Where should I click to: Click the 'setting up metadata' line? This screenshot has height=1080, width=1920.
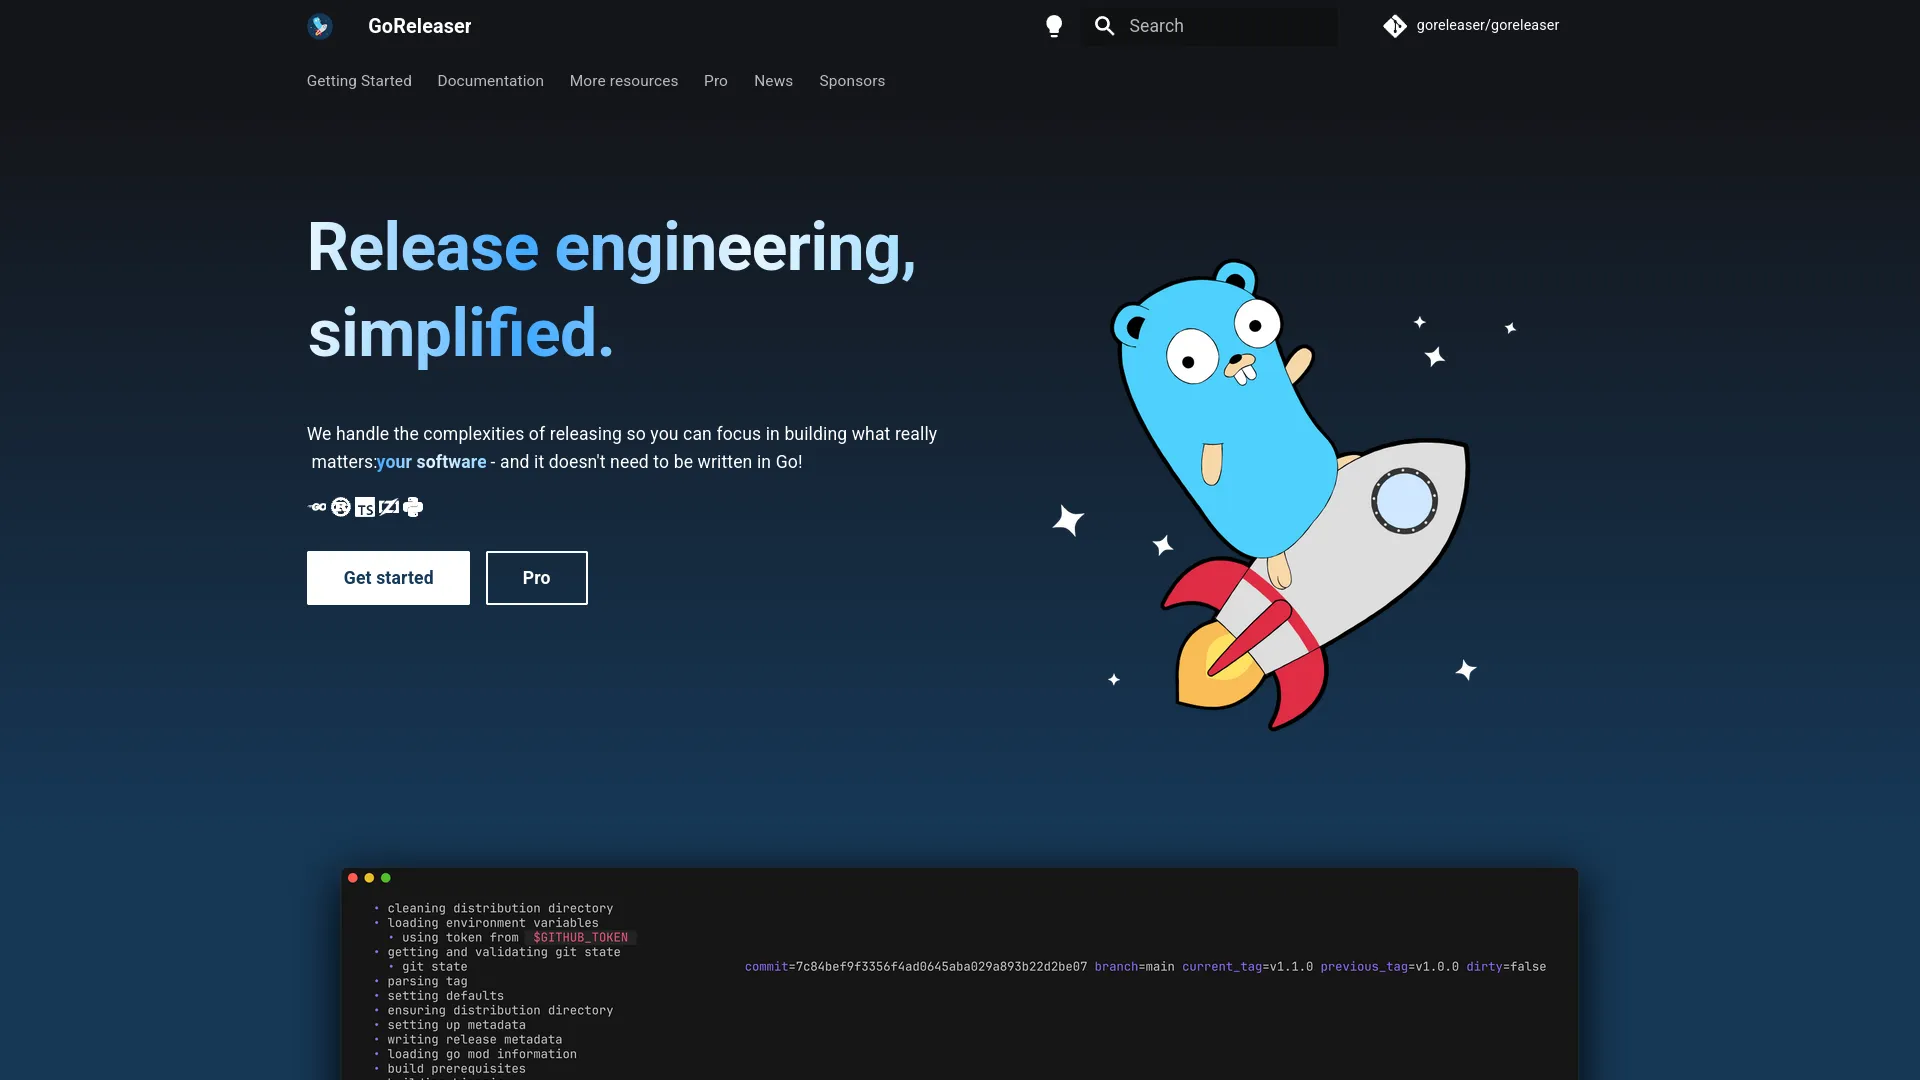(457, 1025)
